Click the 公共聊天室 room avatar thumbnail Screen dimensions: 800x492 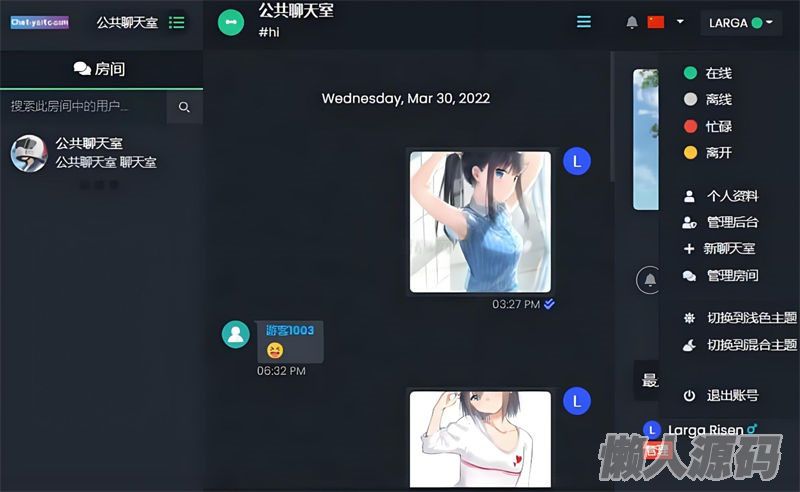[29, 153]
